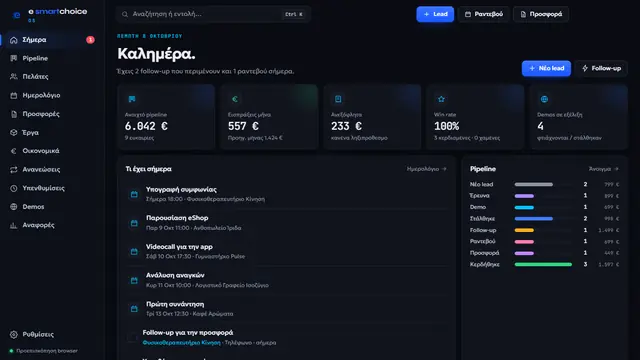Click the Ημερολόγιο calendar icon in sidebar

tap(13, 96)
